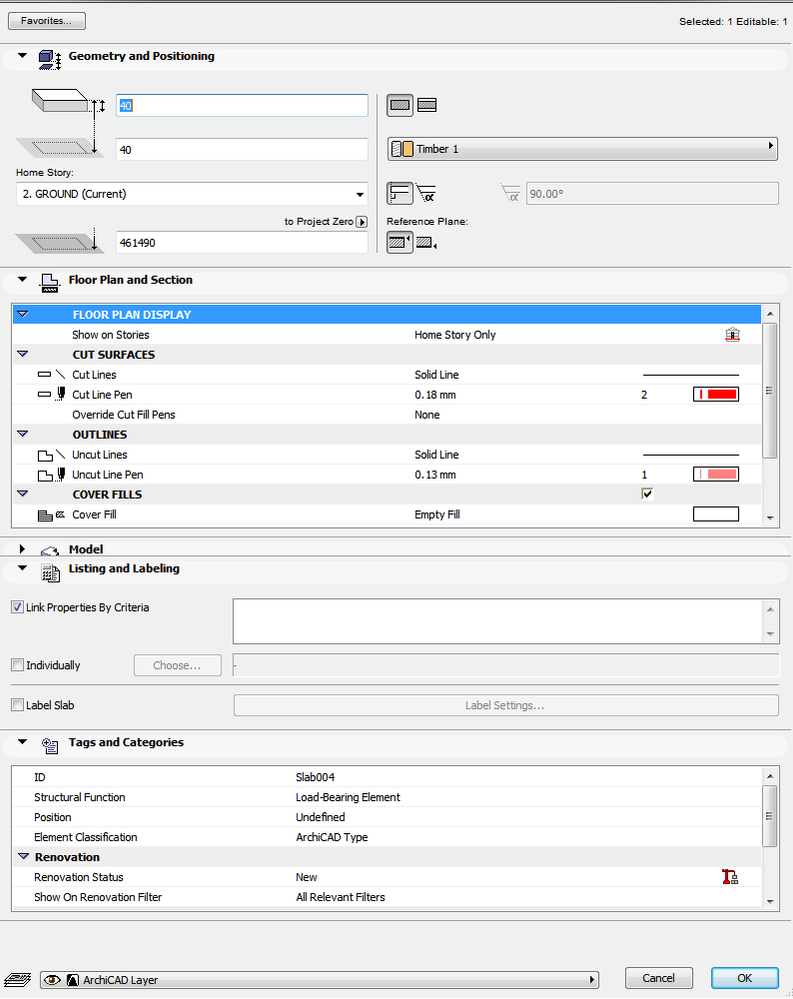Open Cover Fill swatch
The width and height of the screenshot is (793, 999).
click(716, 514)
